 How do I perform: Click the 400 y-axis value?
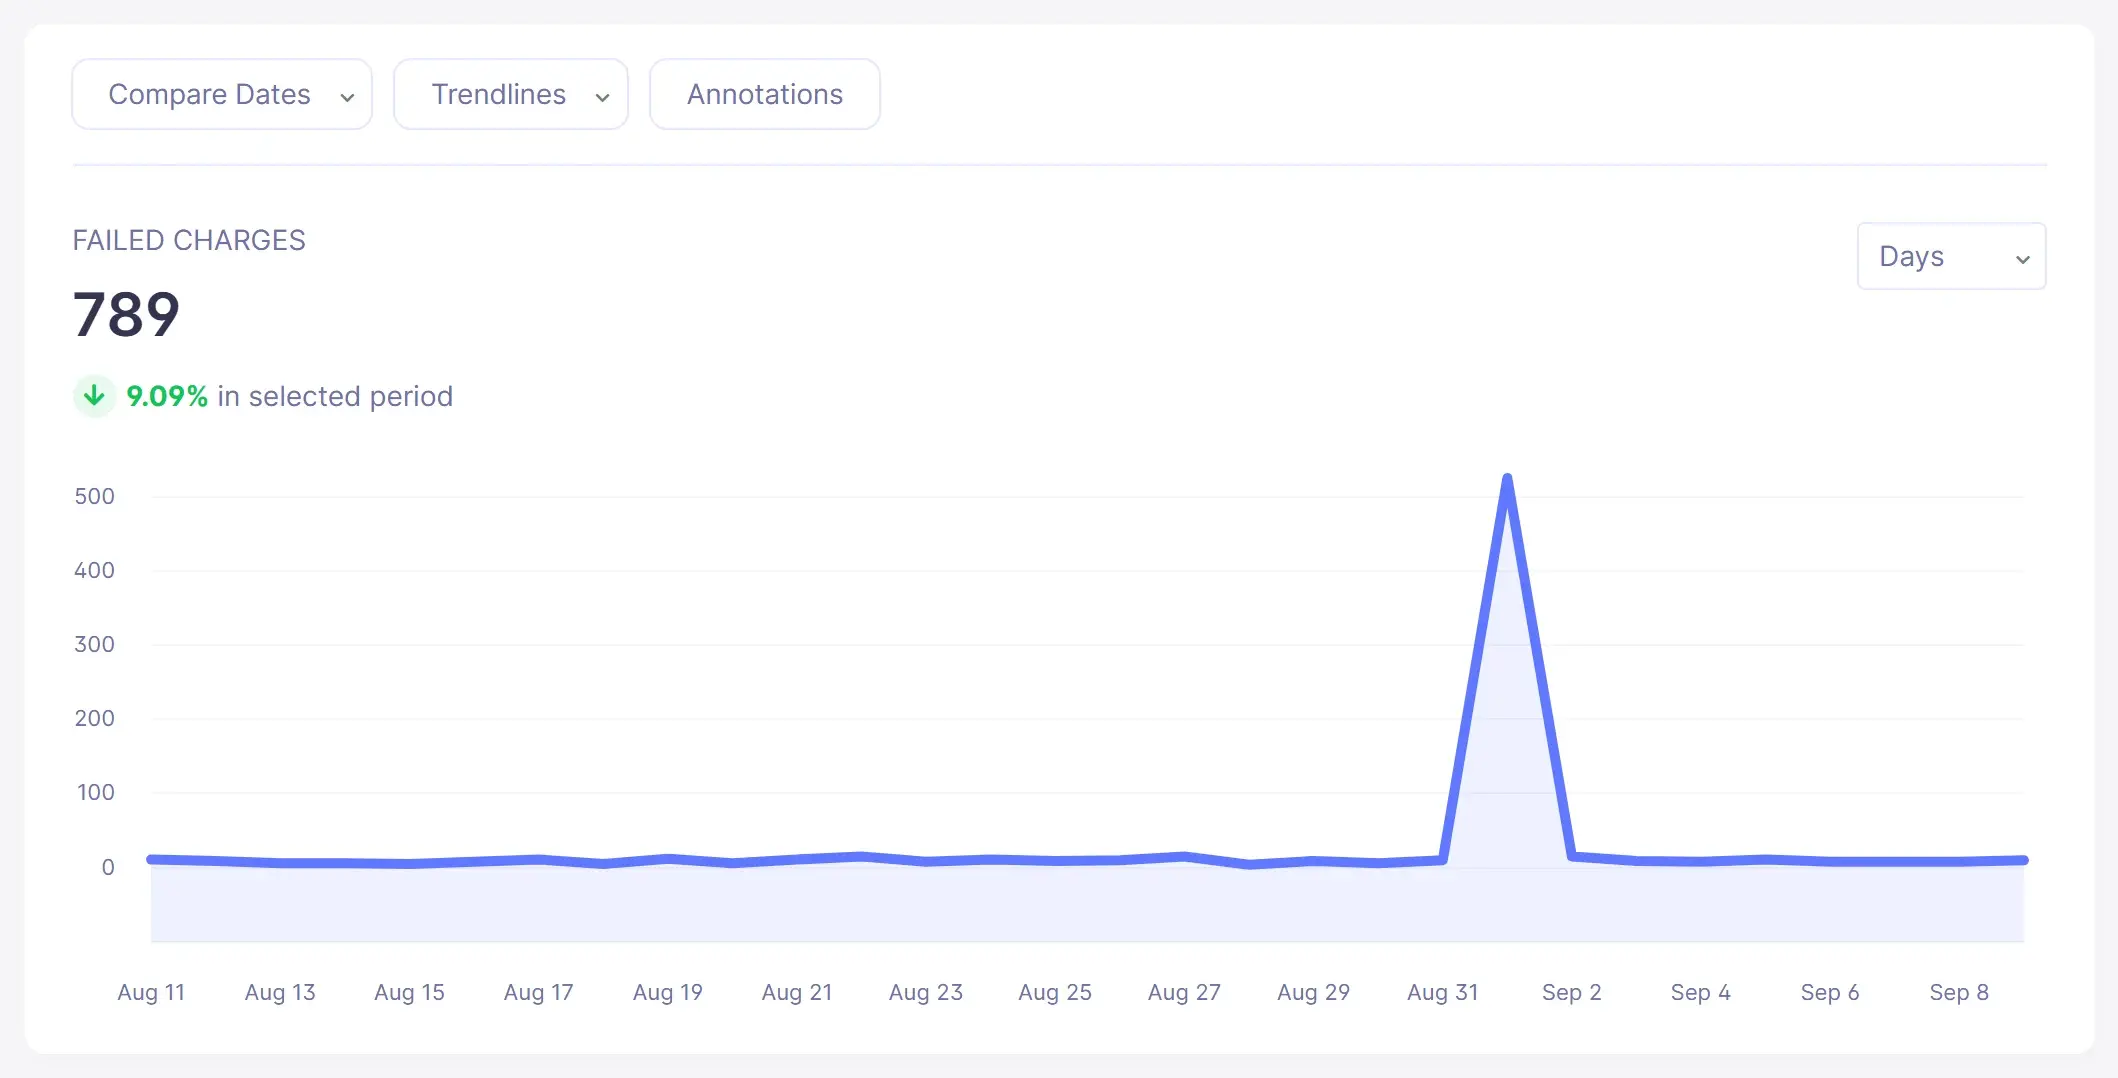[95, 570]
